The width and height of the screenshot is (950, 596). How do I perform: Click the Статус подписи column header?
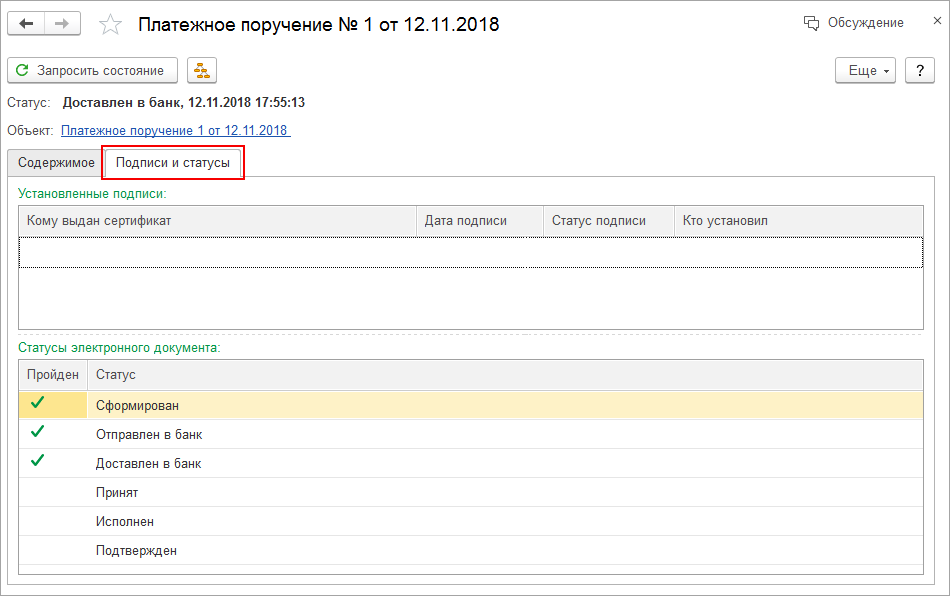click(607, 221)
